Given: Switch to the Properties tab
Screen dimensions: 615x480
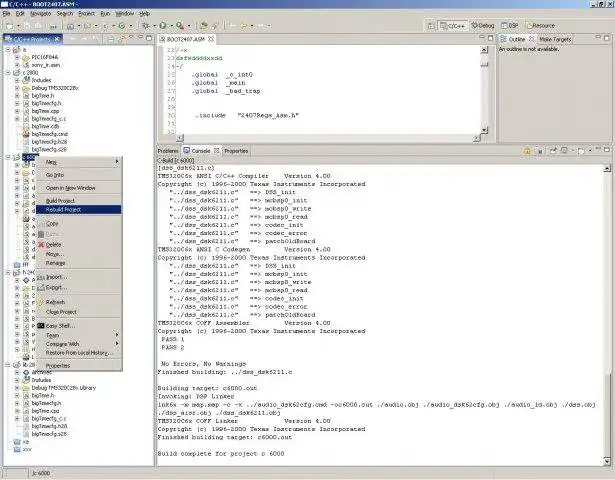Looking at the screenshot, I should pyautogui.click(x=236, y=151).
